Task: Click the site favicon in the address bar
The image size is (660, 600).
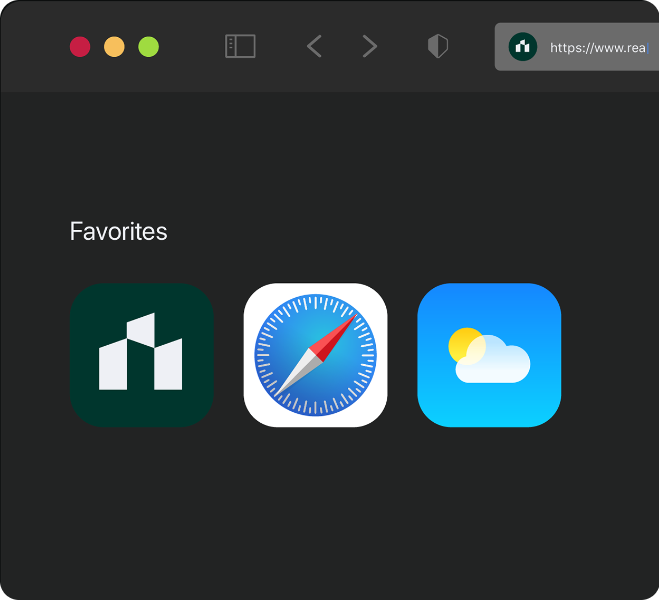Action: [523, 47]
